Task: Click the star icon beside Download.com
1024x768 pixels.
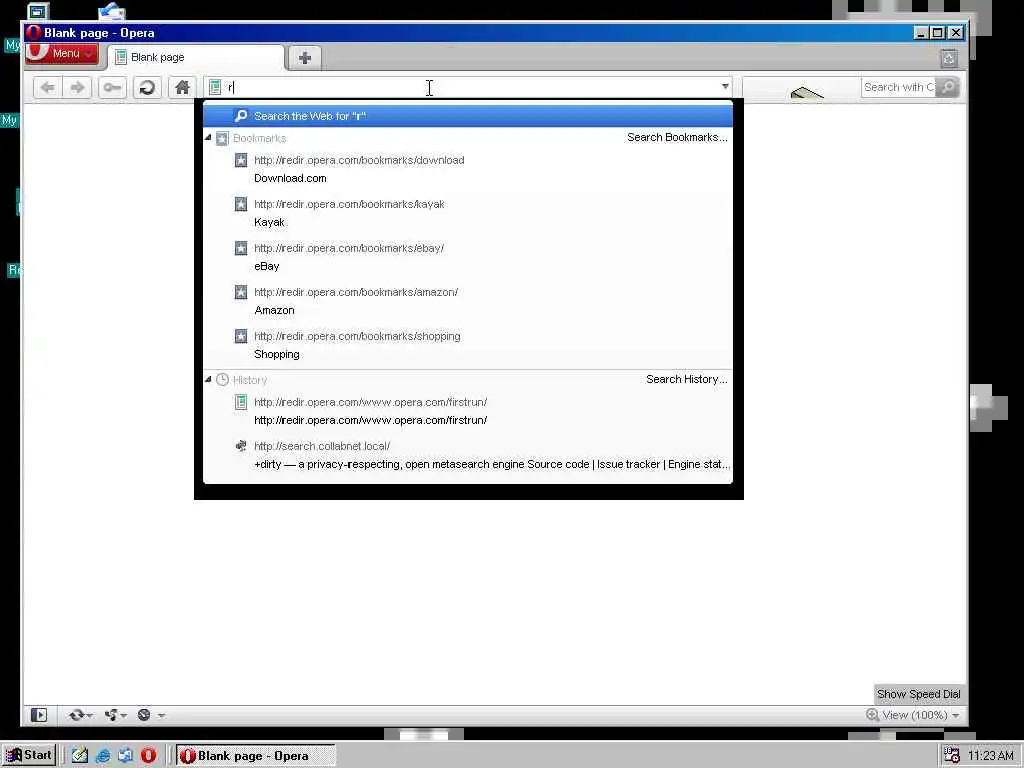Action: pos(241,160)
